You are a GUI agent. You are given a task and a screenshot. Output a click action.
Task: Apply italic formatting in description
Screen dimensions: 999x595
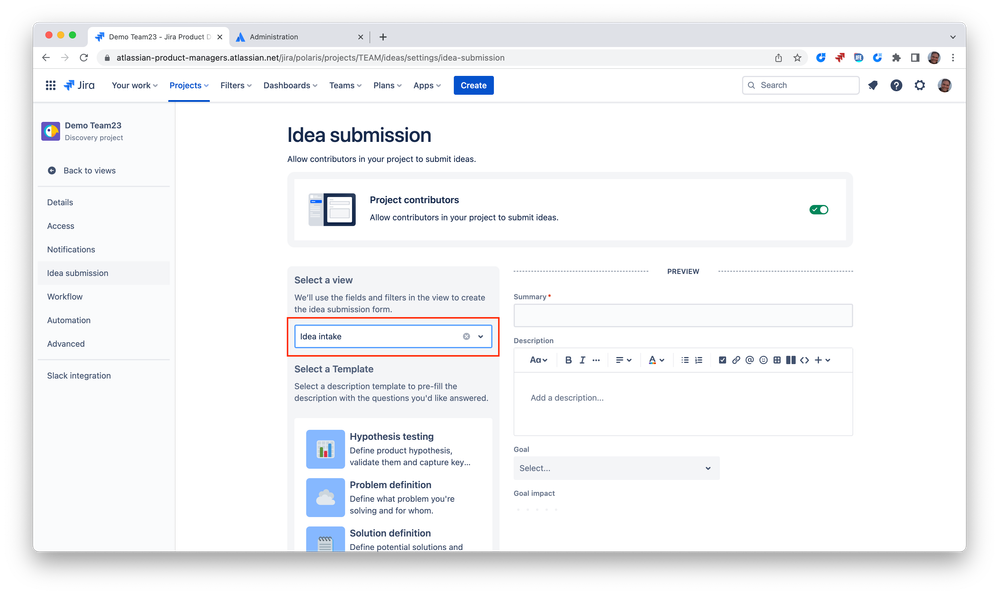(582, 360)
